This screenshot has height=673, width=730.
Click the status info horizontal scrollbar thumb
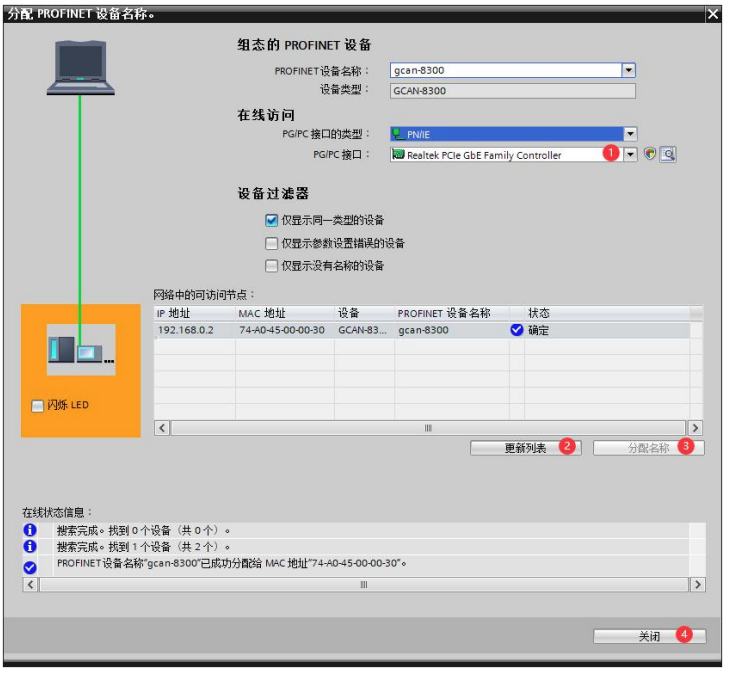[364, 584]
